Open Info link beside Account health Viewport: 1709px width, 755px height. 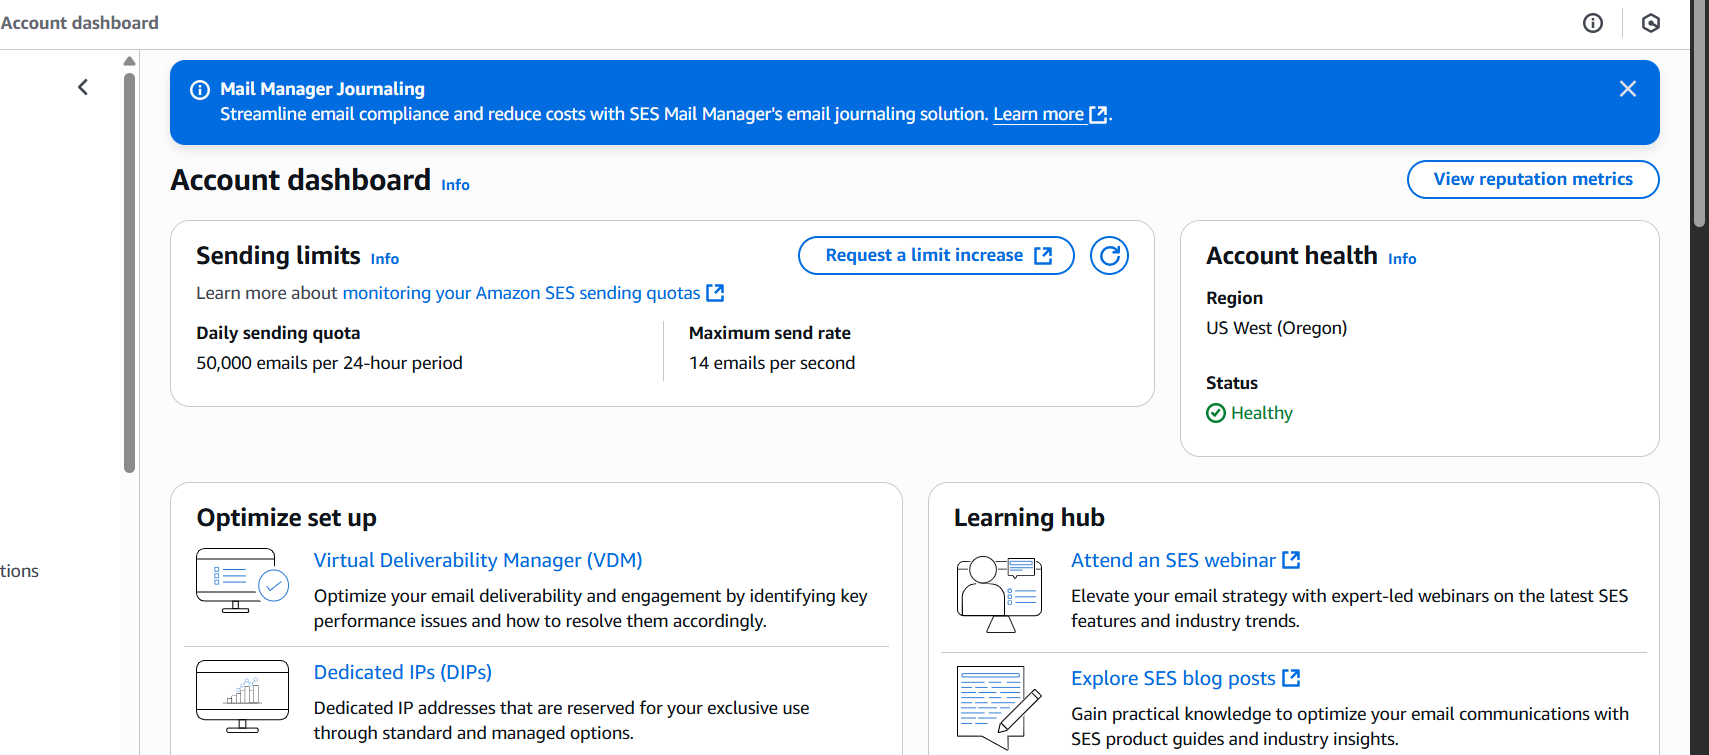pos(1402,259)
